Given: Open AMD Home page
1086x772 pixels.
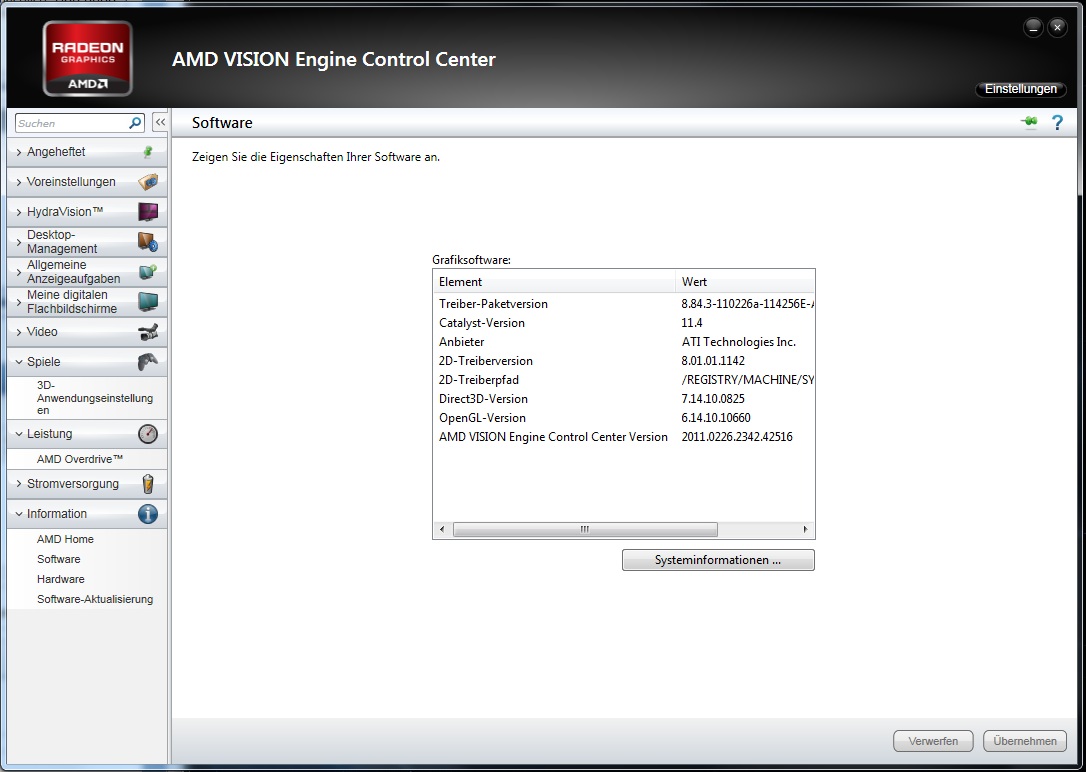Looking at the screenshot, I should coord(65,539).
